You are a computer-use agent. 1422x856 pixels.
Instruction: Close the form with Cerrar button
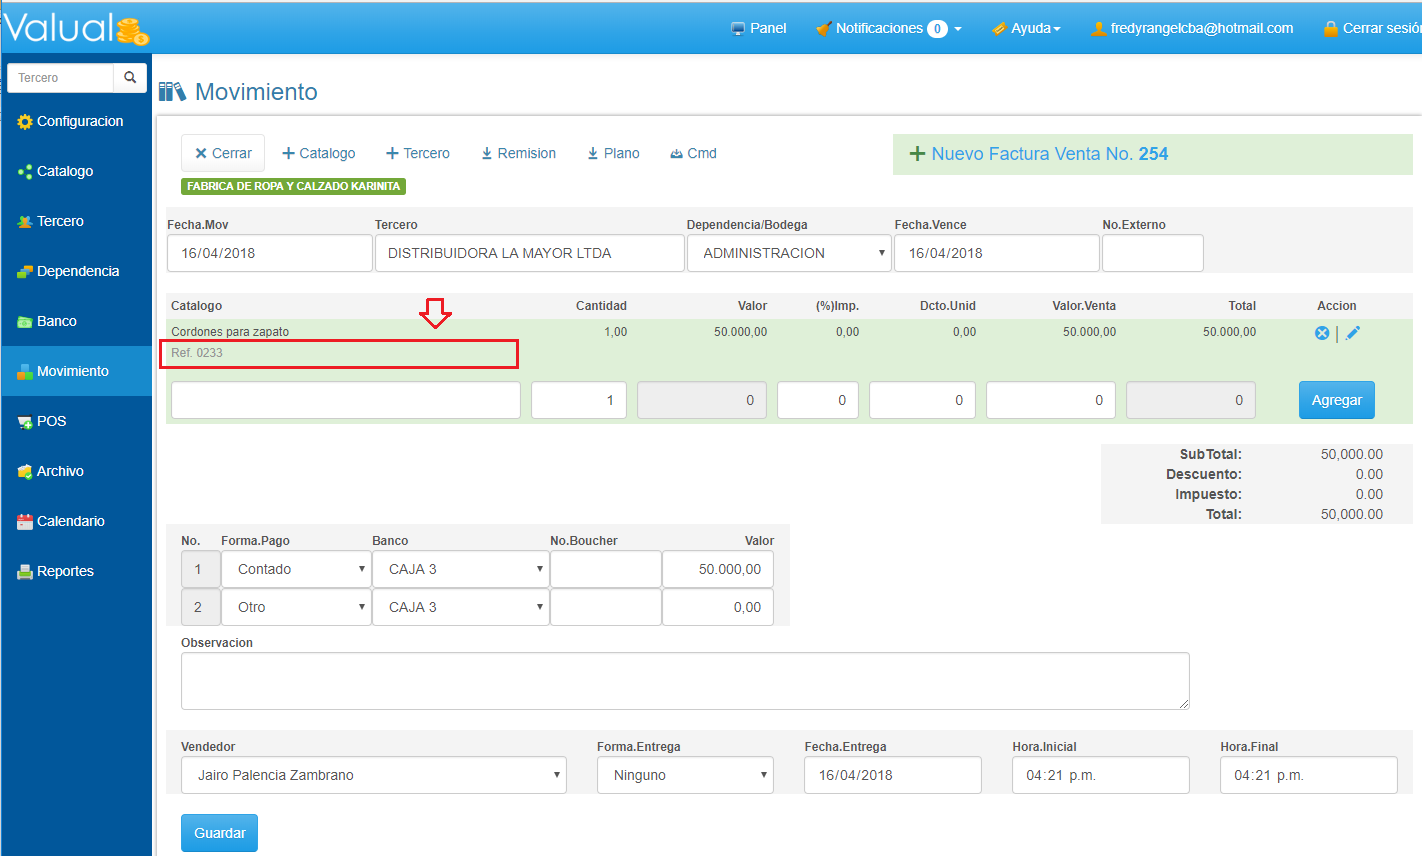point(223,153)
